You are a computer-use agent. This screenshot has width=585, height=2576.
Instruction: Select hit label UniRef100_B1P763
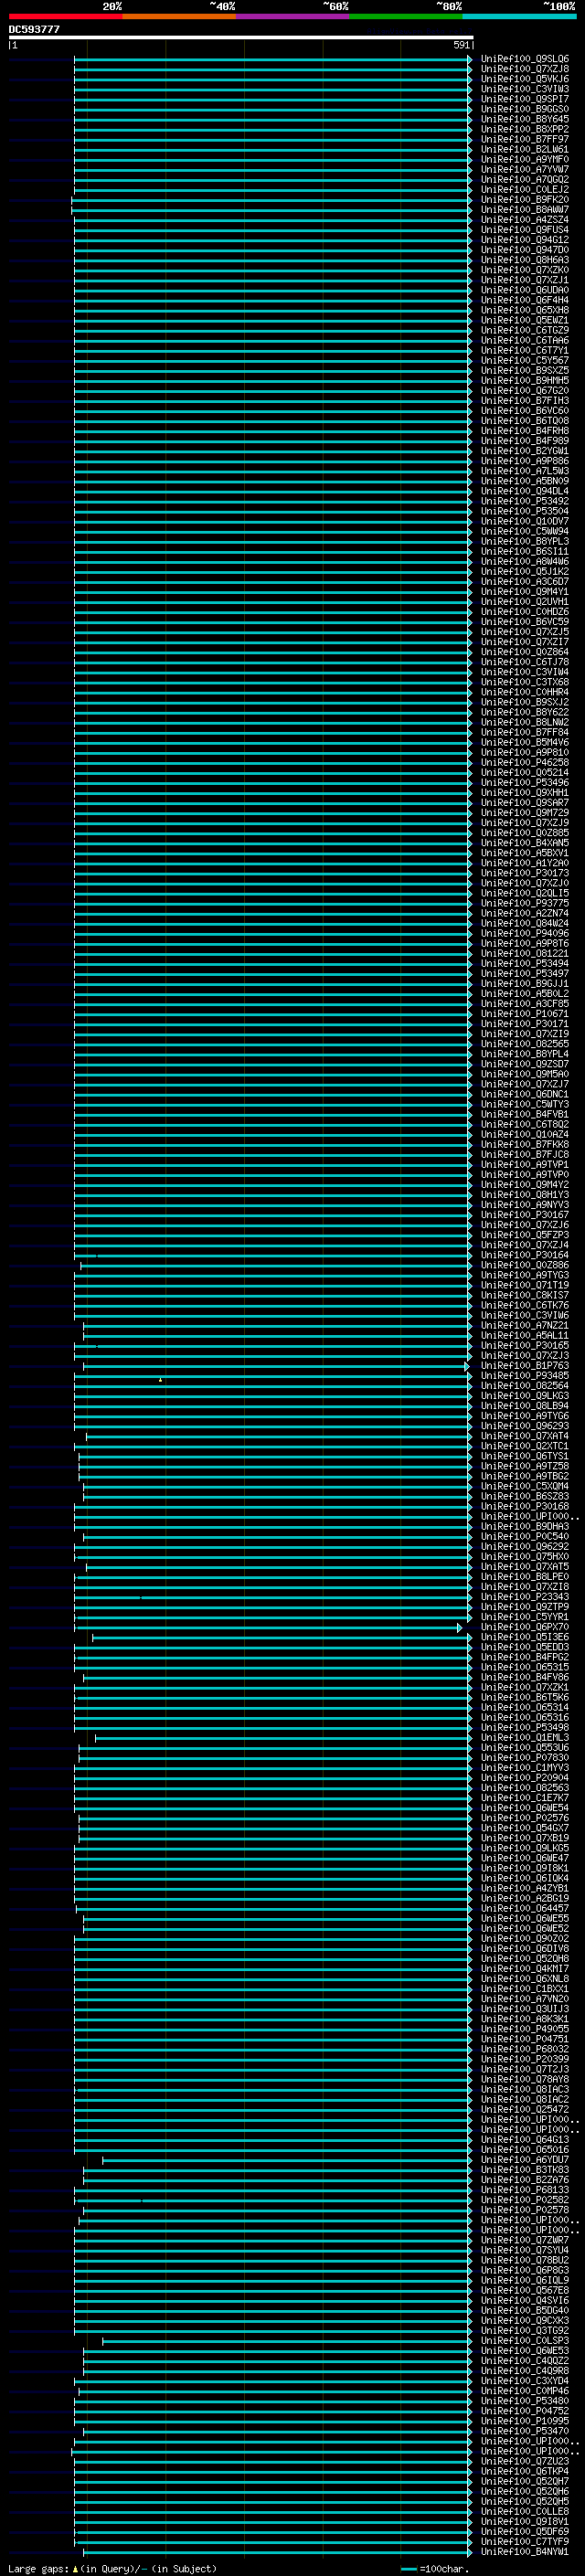[525, 1365]
